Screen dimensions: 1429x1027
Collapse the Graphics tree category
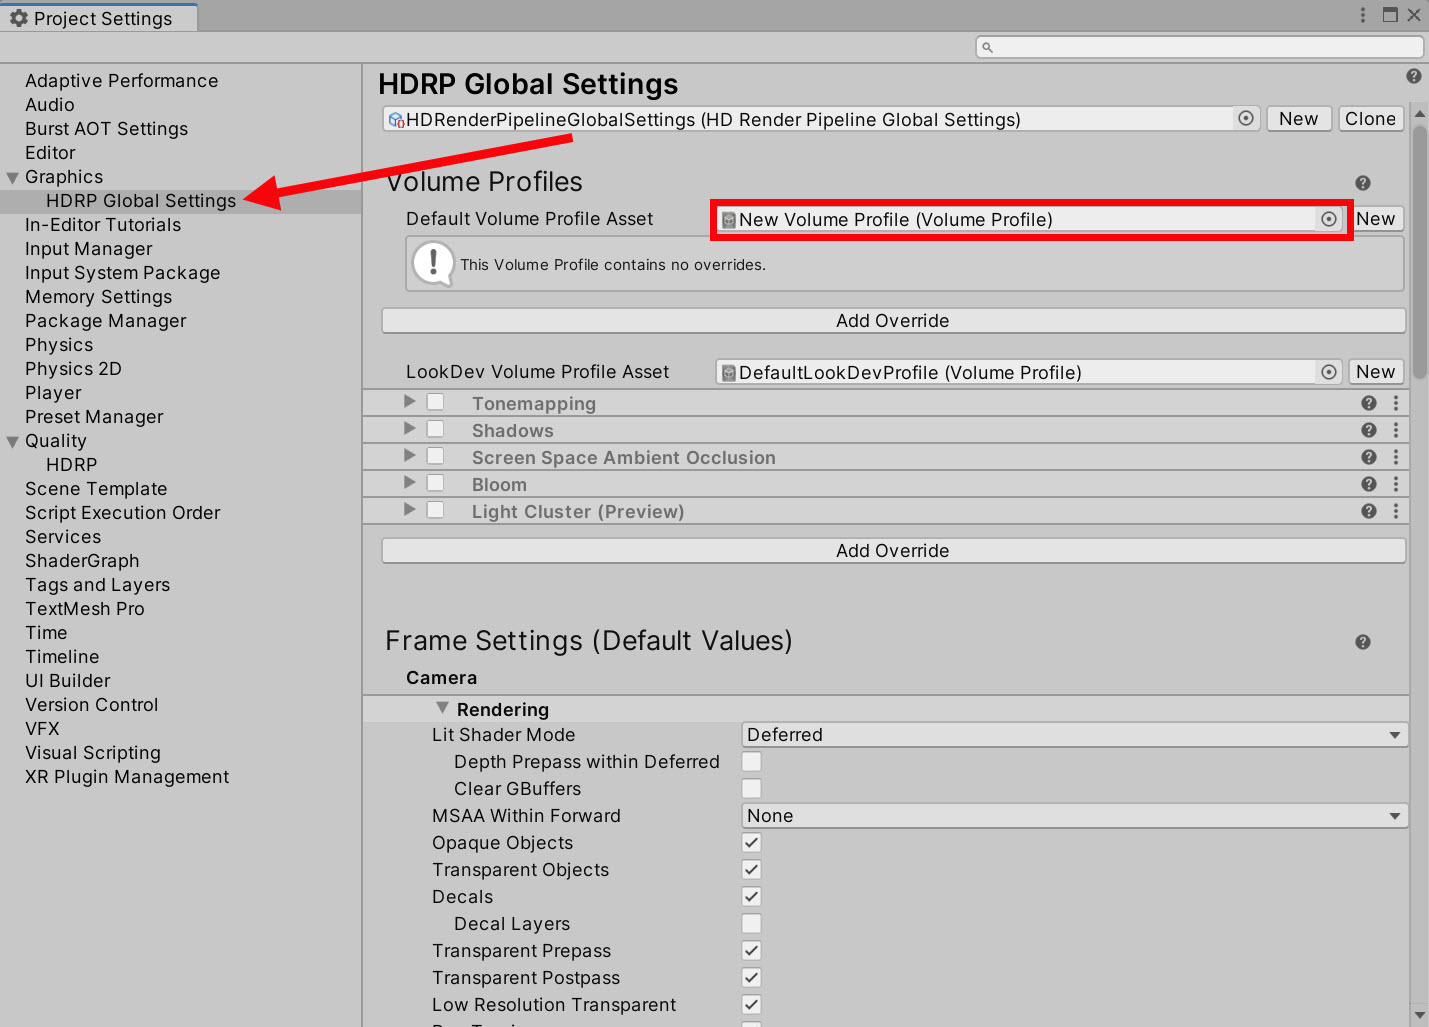point(13,178)
